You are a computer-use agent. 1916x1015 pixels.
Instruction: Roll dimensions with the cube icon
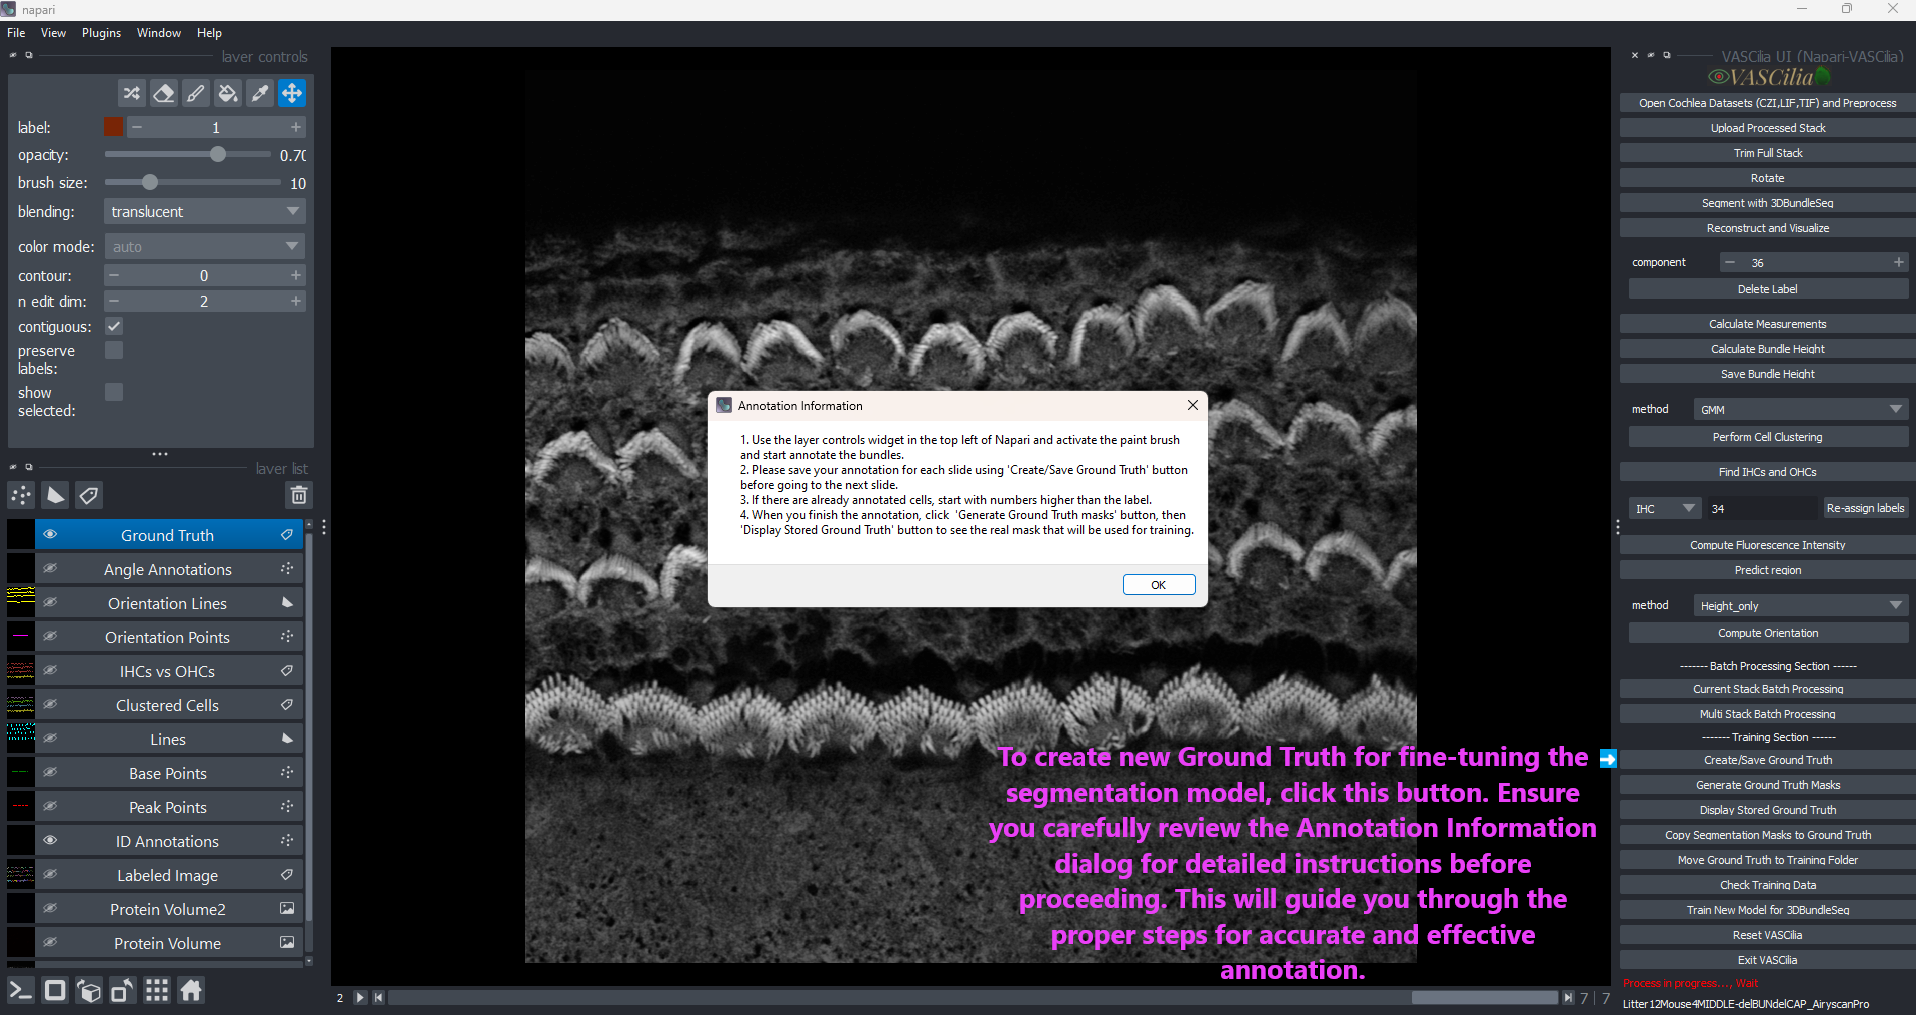click(x=89, y=990)
